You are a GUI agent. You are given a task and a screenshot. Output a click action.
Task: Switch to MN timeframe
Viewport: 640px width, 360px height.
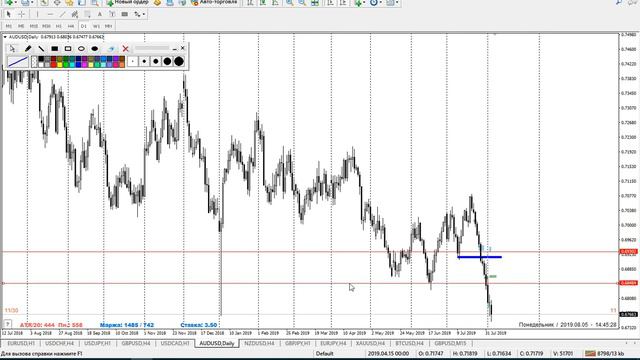coord(109,26)
